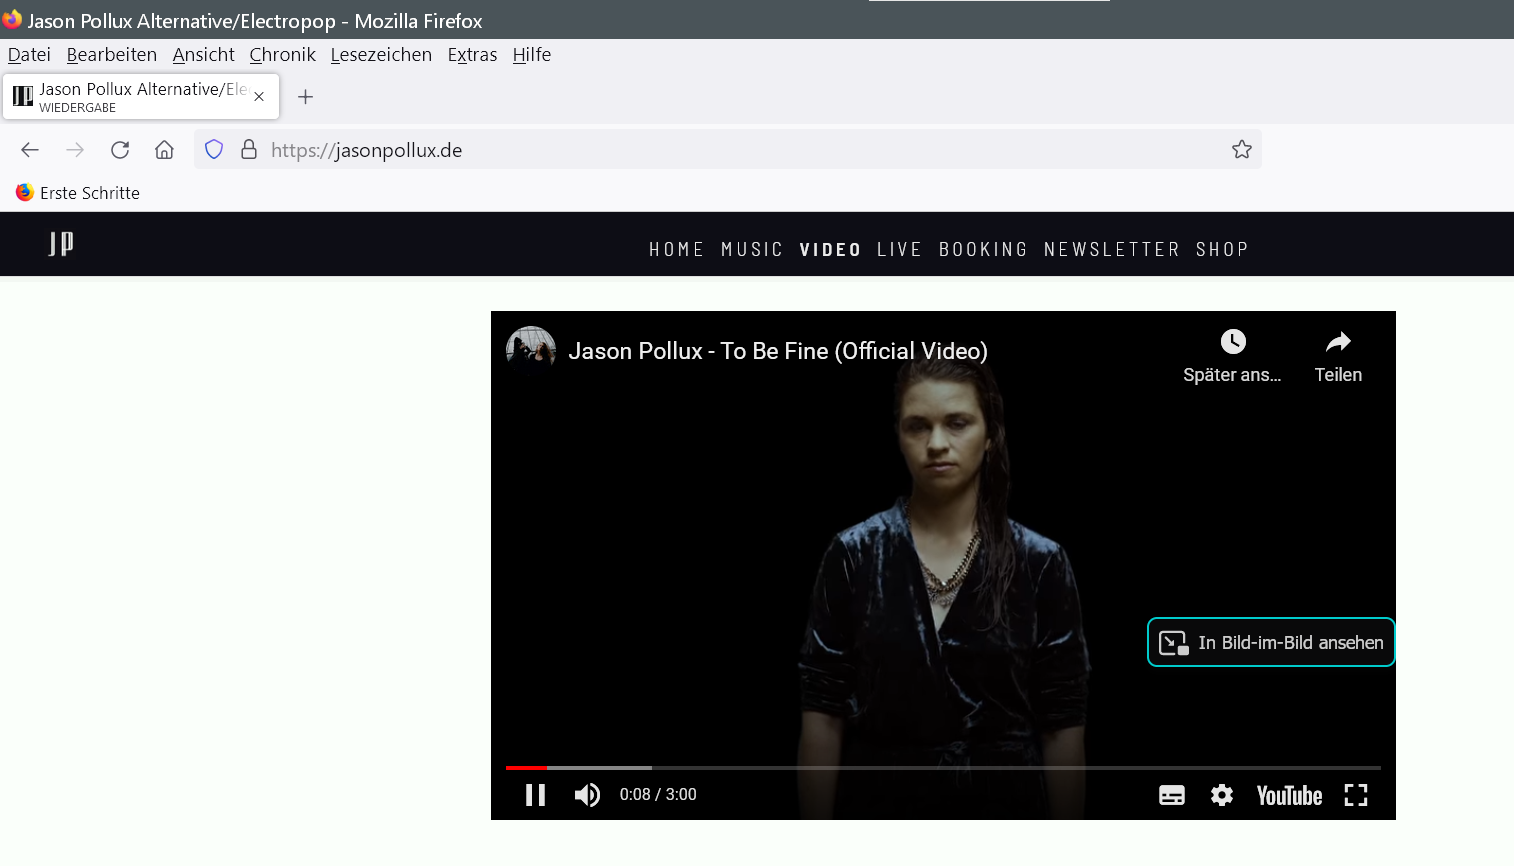Click the URL address bar field

click(x=740, y=150)
